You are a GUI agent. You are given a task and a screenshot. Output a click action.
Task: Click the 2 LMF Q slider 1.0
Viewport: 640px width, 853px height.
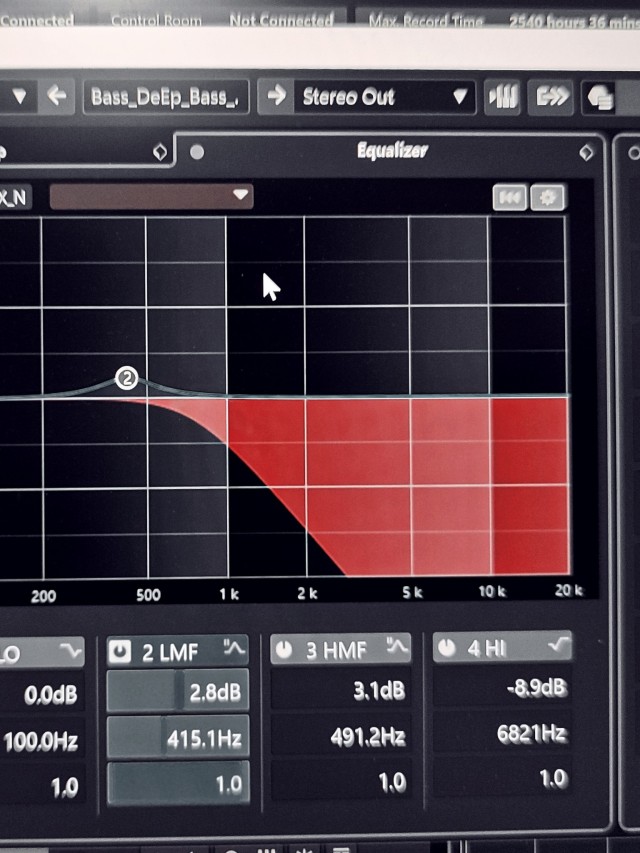tap(179, 783)
